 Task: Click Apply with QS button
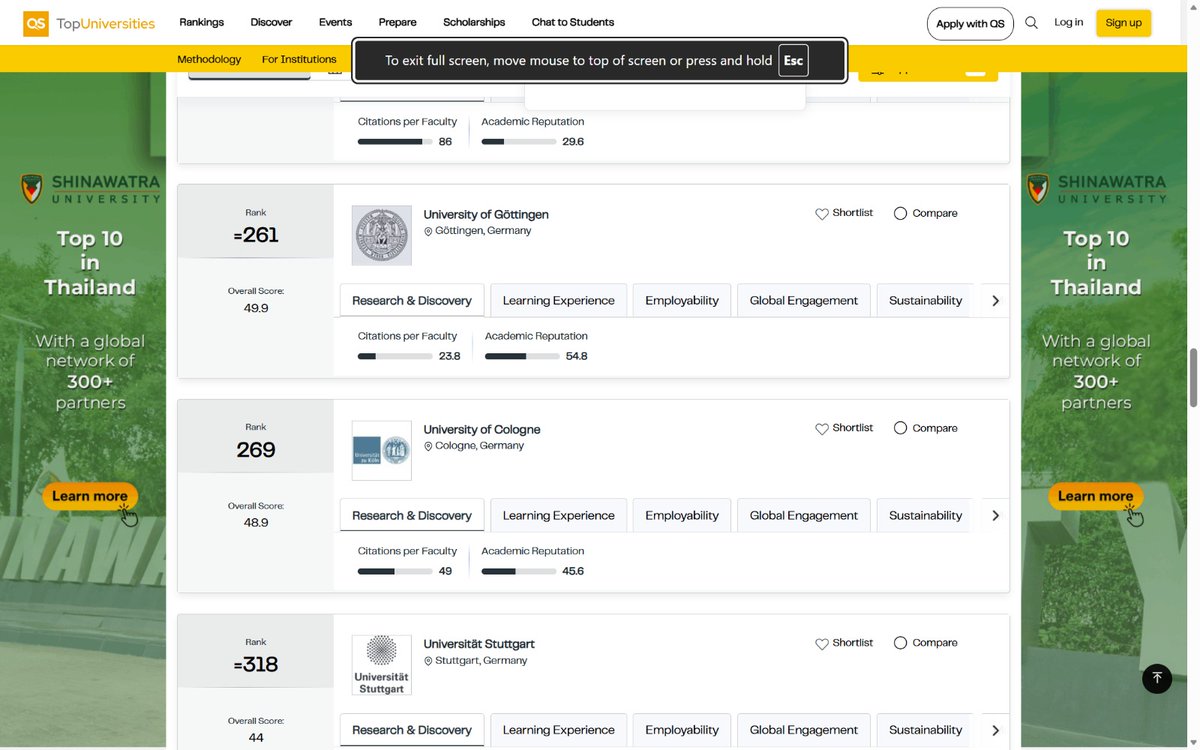970,23
